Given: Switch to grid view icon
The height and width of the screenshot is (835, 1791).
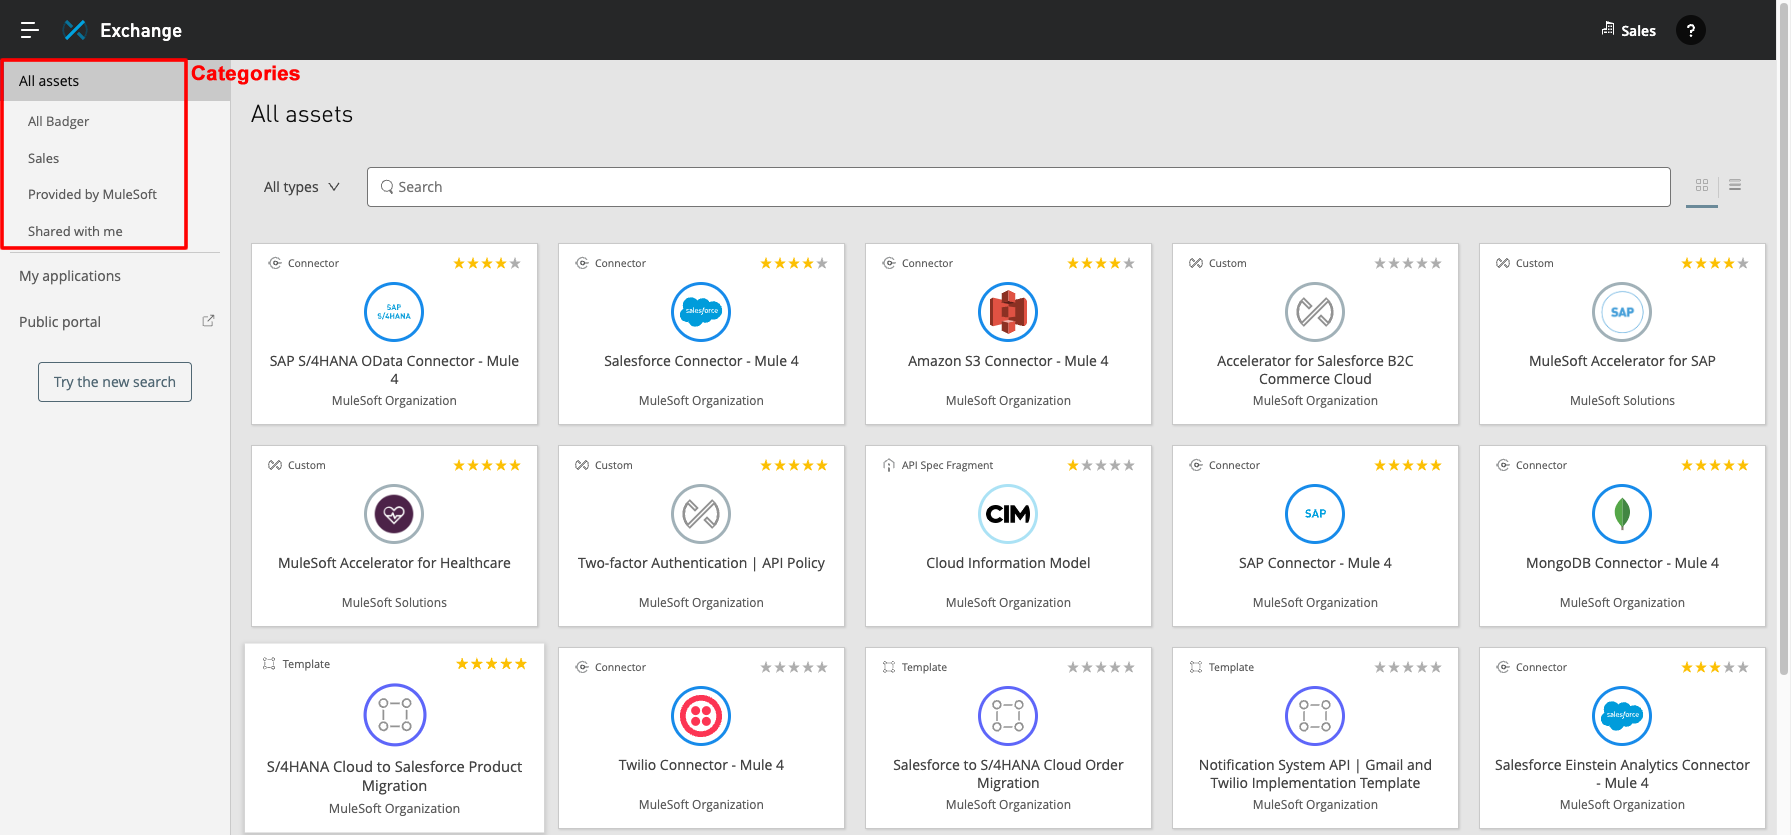Looking at the screenshot, I should tap(1702, 185).
